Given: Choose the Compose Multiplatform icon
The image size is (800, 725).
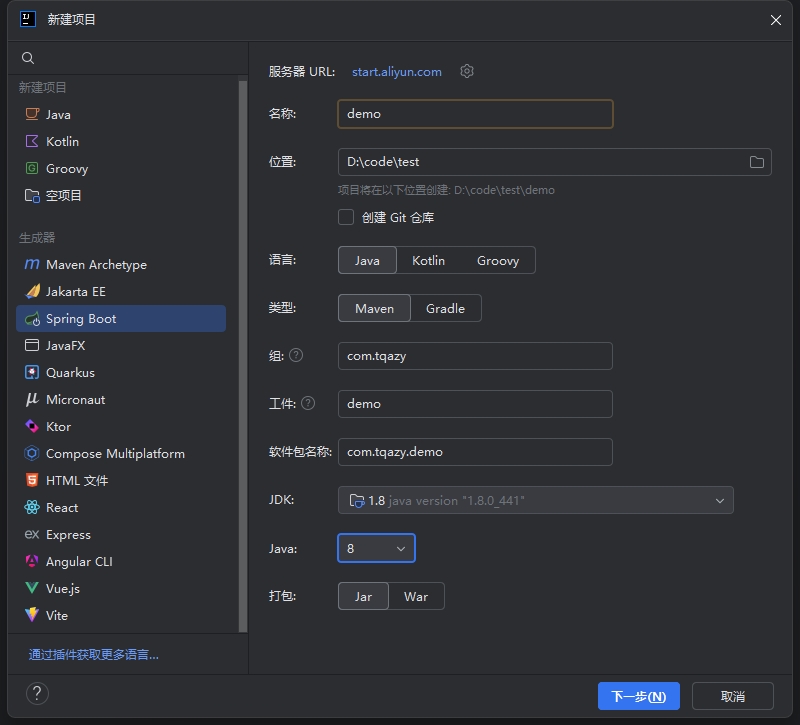Looking at the screenshot, I should [32, 454].
